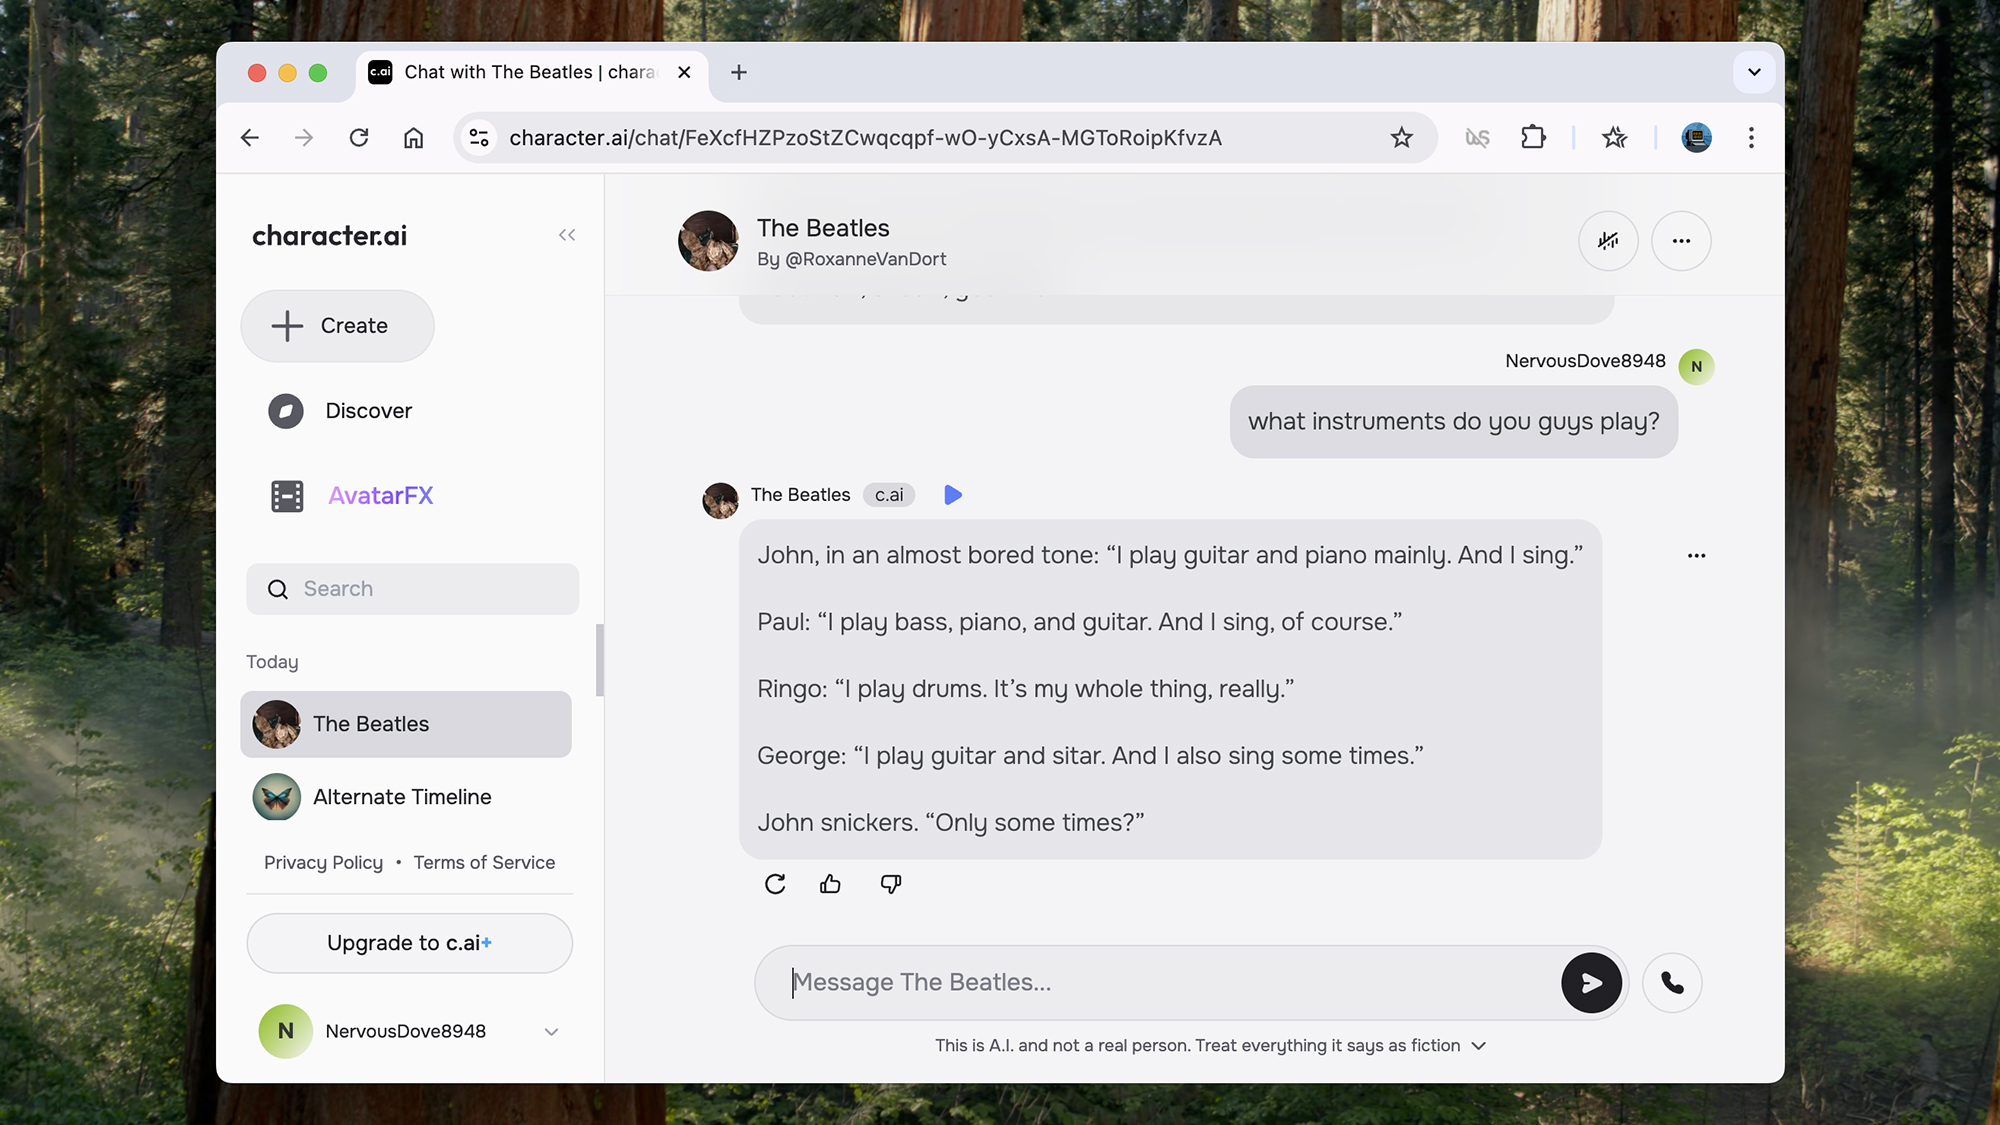Screen dimensions: 2000x1125
Task: Click the Create button
Action: click(x=337, y=326)
